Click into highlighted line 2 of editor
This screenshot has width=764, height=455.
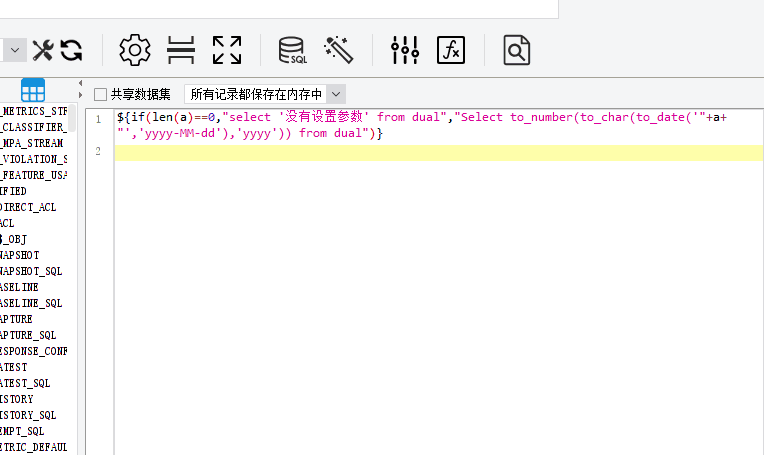click(439, 152)
